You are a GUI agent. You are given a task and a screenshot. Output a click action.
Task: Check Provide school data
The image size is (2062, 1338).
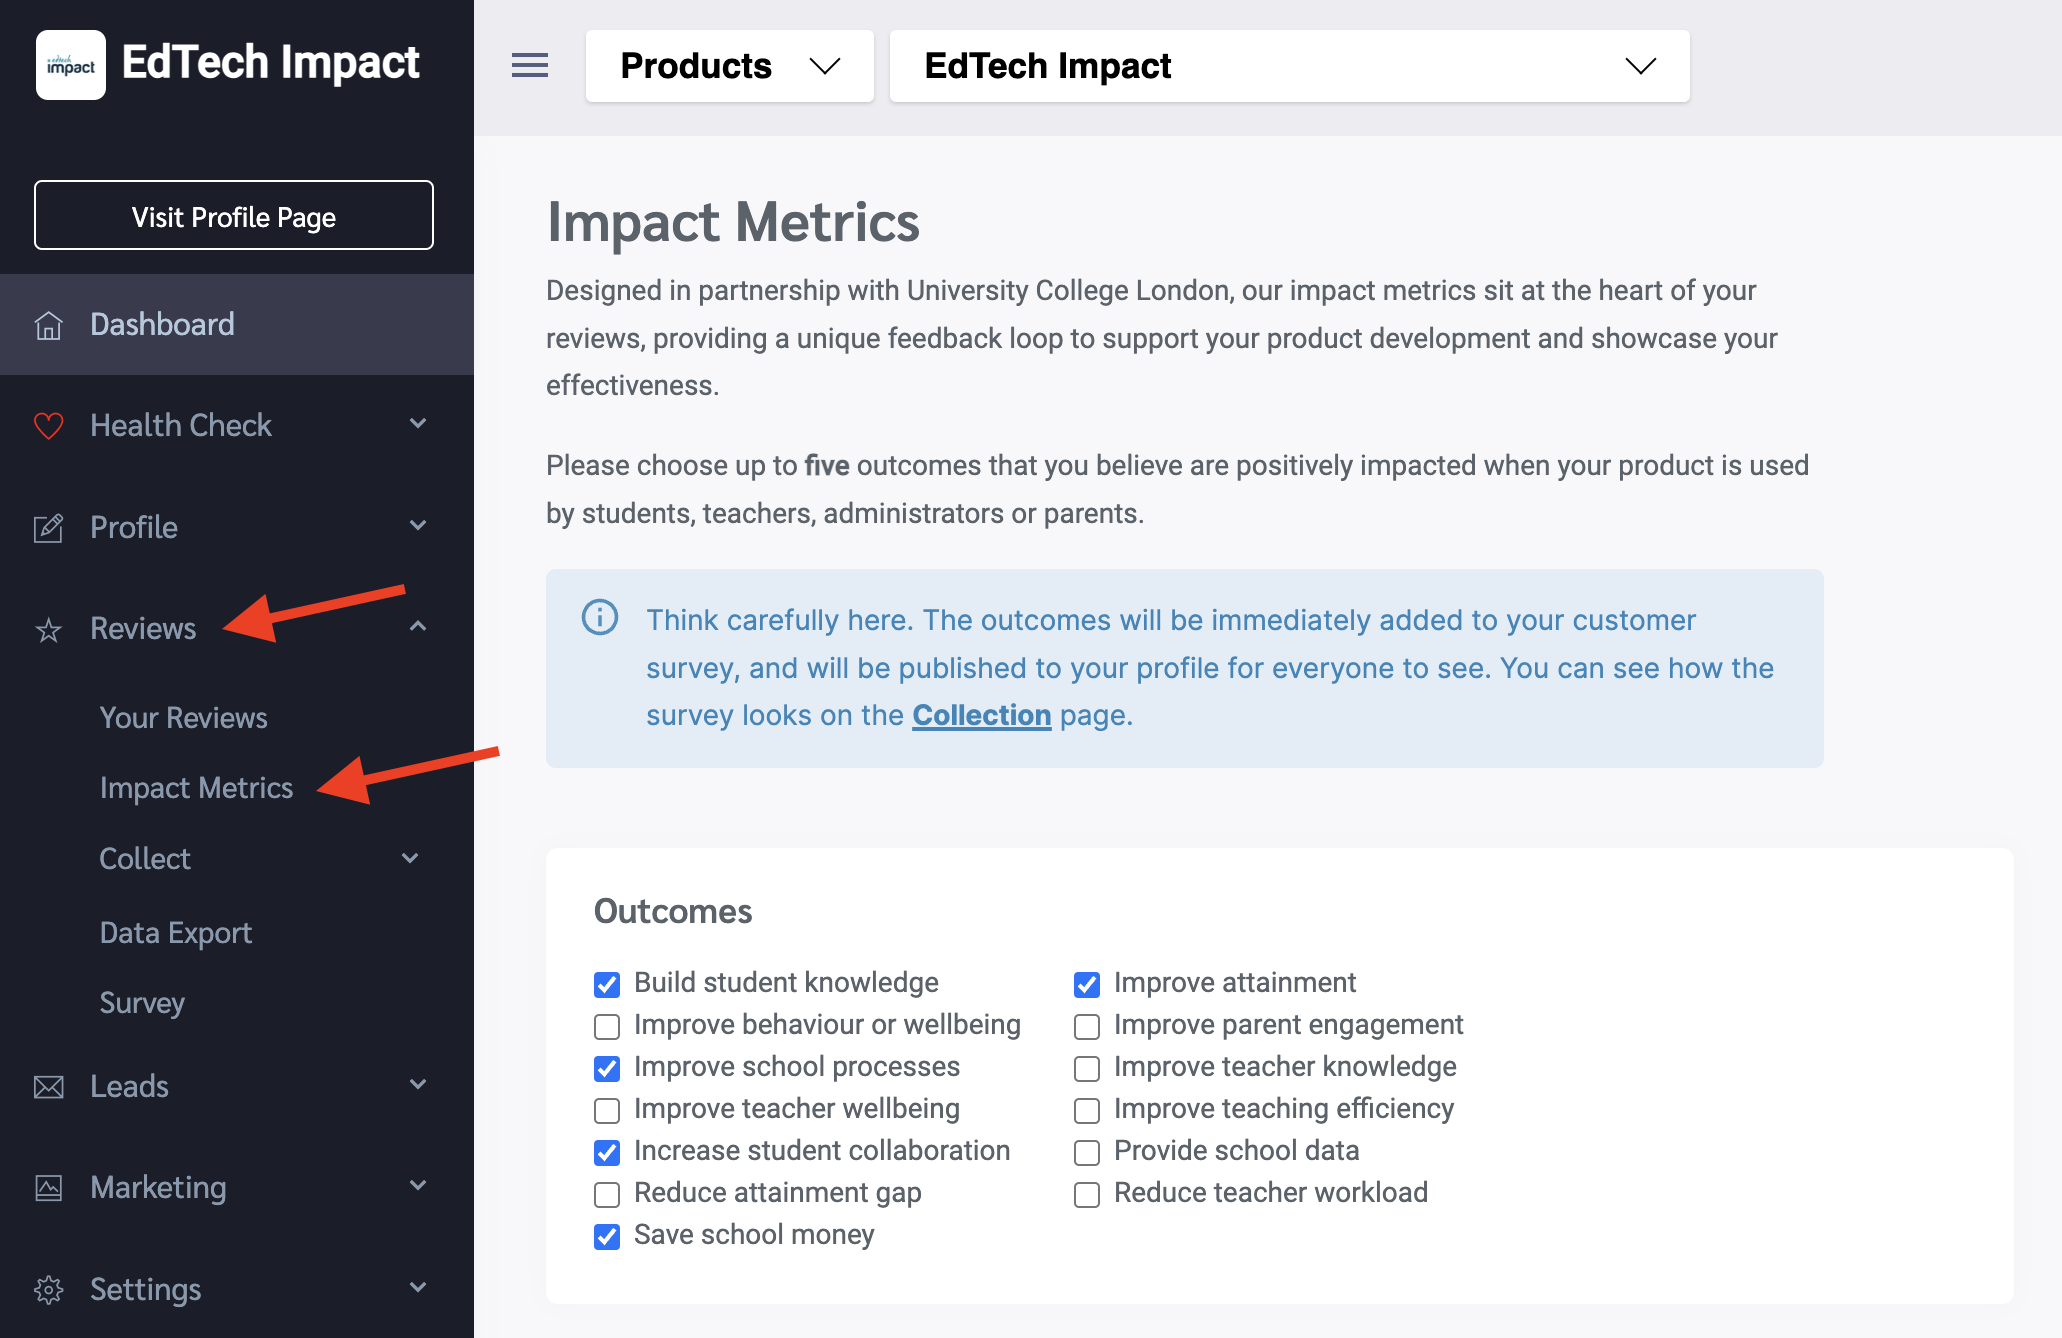coord(1087,1152)
